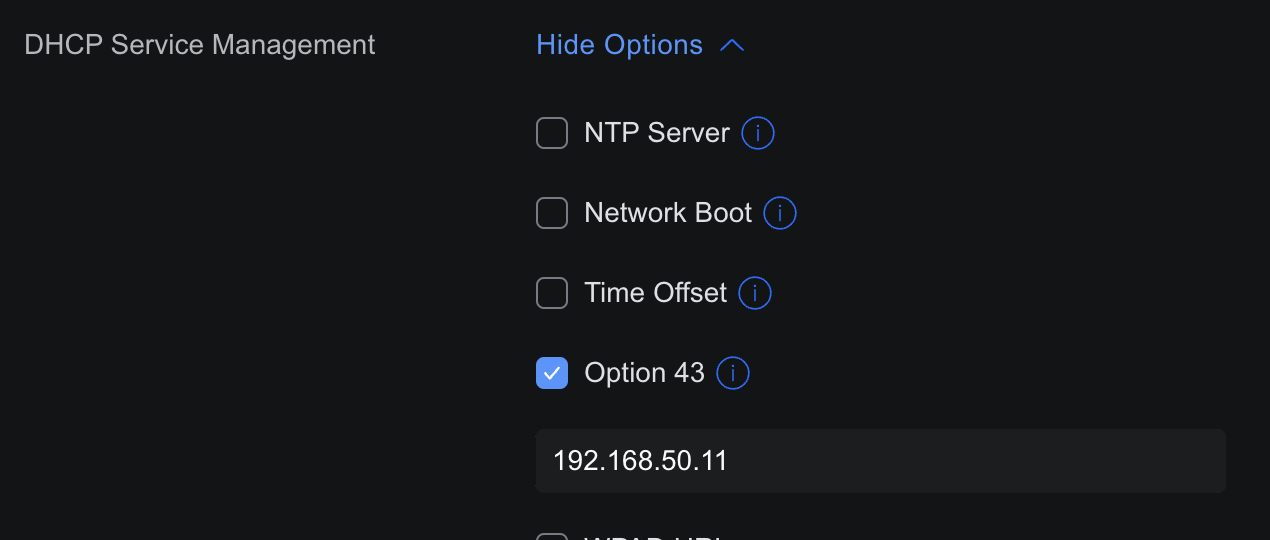Open the Network Boot info tooltip icon
This screenshot has height=540, width=1270.
[780, 213]
